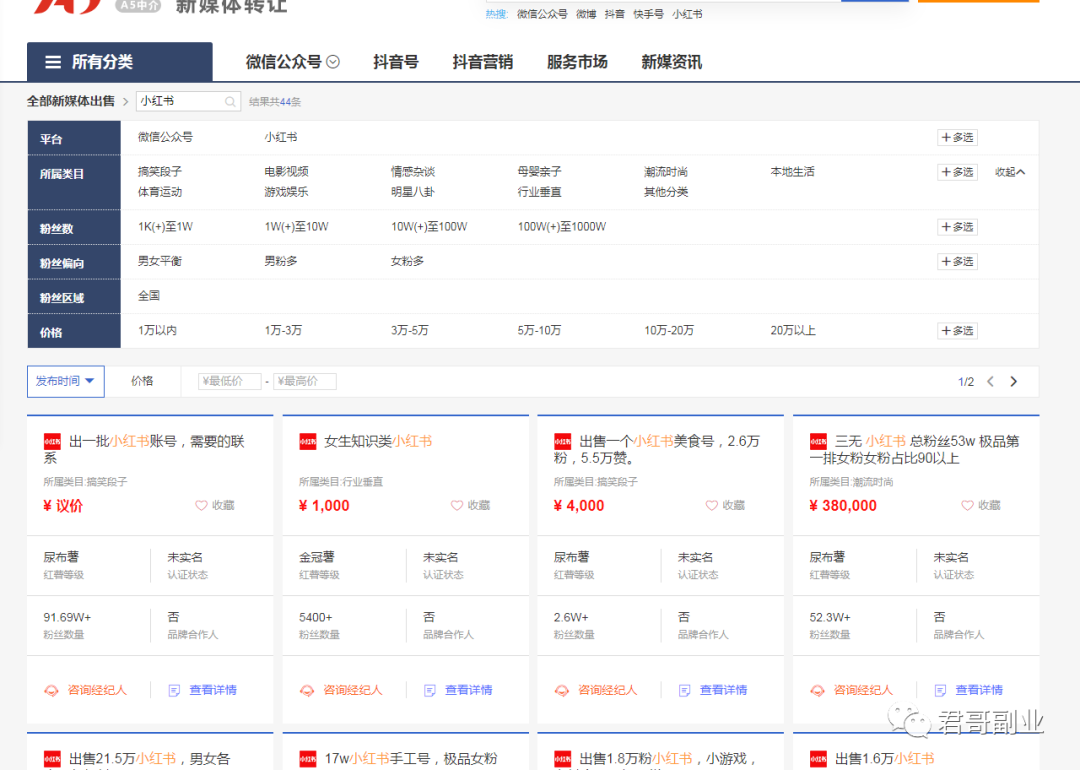Image resolution: width=1080 pixels, height=770 pixels.
Task: Enable 多选 for the 平台 filter row
Action: [957, 138]
